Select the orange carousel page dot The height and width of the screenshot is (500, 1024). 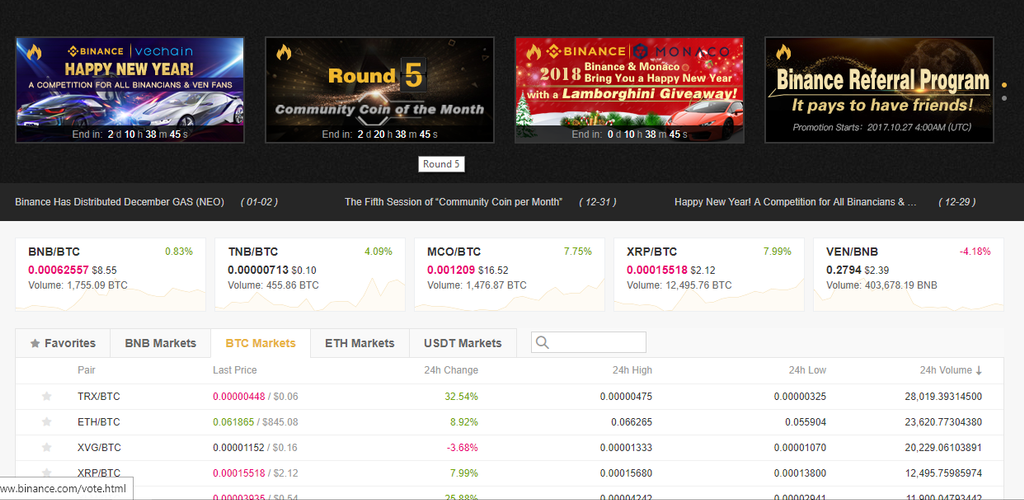[x=1004, y=85]
